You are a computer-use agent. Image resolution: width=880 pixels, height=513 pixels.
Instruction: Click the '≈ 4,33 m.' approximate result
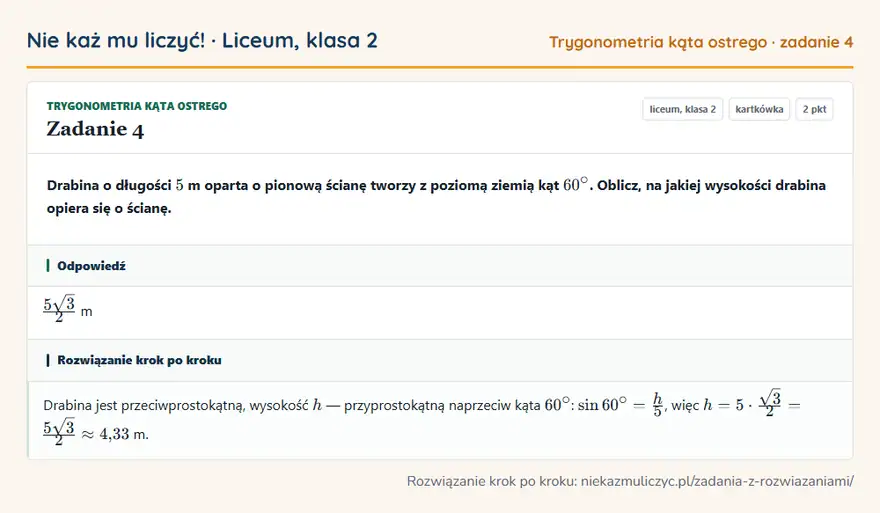point(115,434)
